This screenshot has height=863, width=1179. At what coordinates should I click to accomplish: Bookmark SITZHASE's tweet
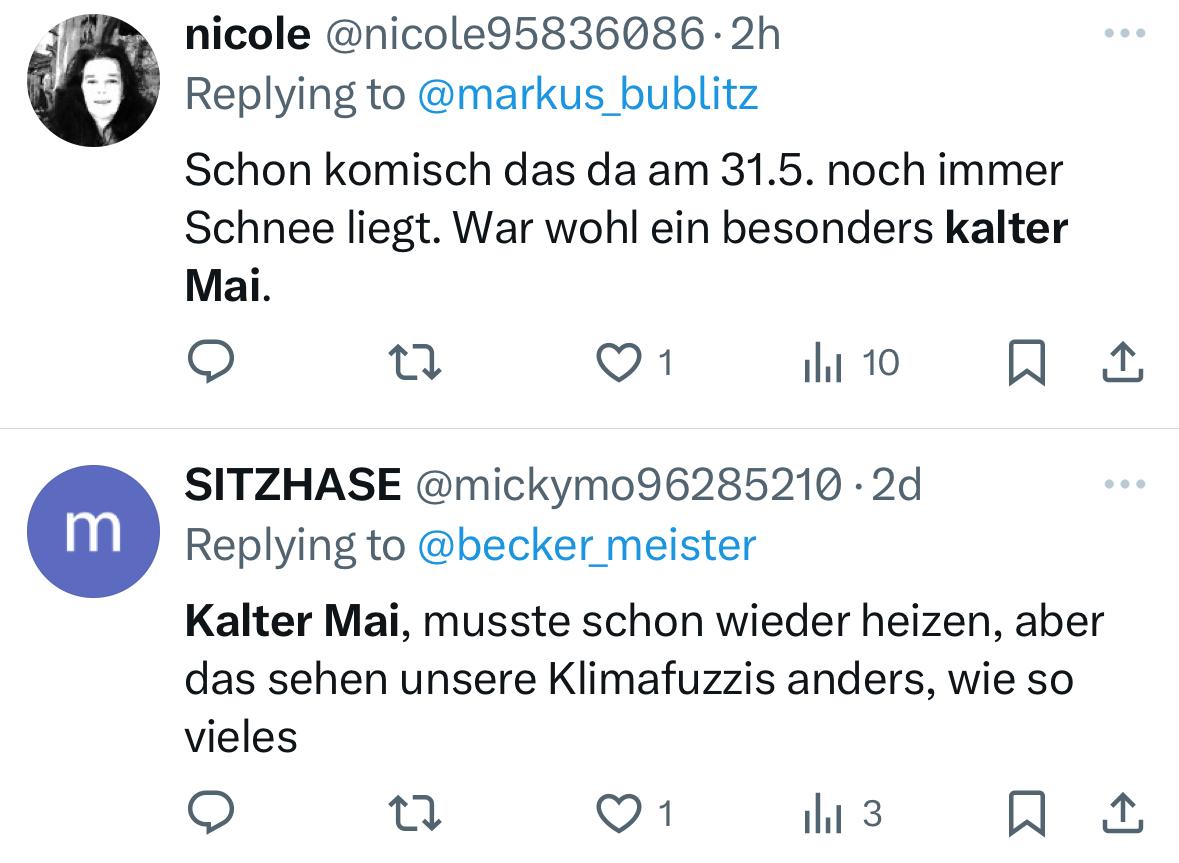1026,813
